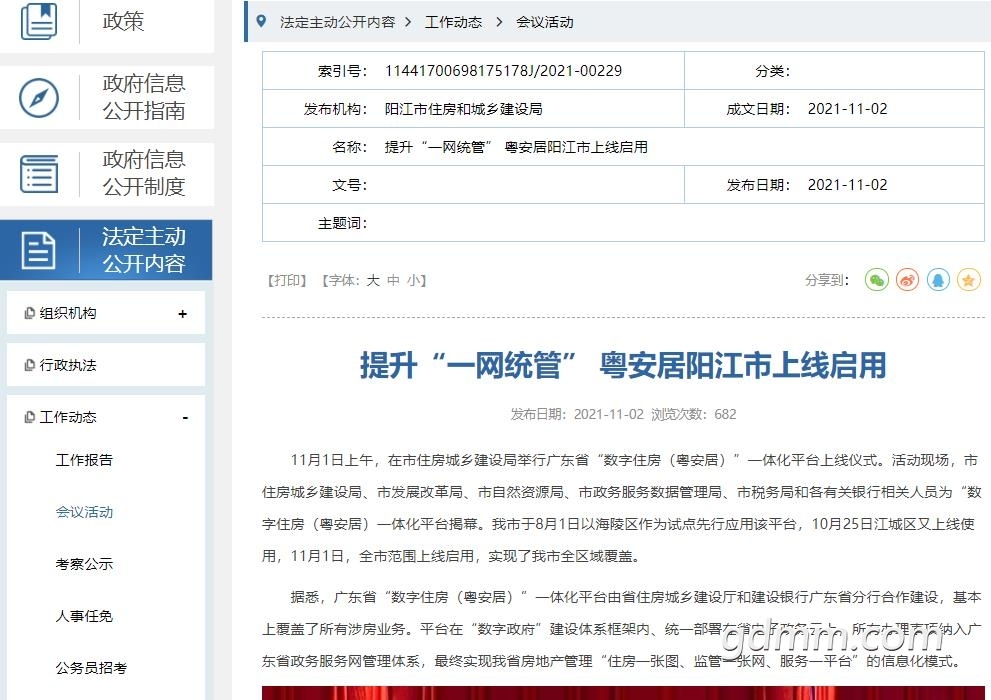
Task: Click the 法定主动公开内容 page icon
Action: pyautogui.click(x=39, y=250)
